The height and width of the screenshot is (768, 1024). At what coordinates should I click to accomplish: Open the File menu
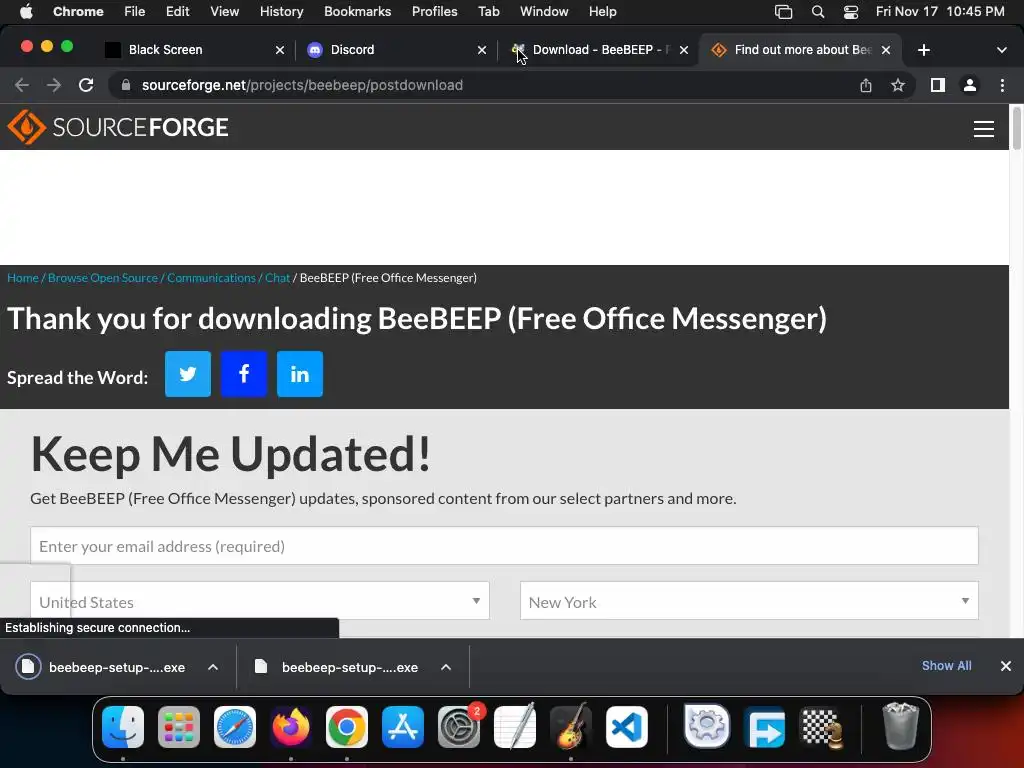click(135, 11)
